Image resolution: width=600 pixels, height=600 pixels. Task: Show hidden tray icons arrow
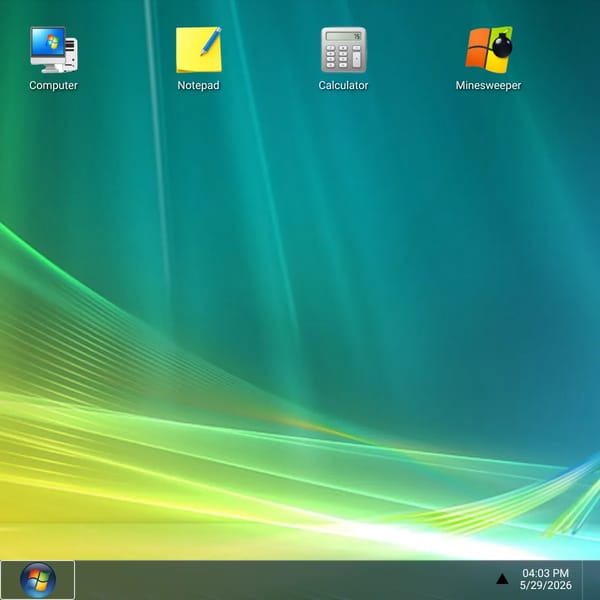point(502,579)
